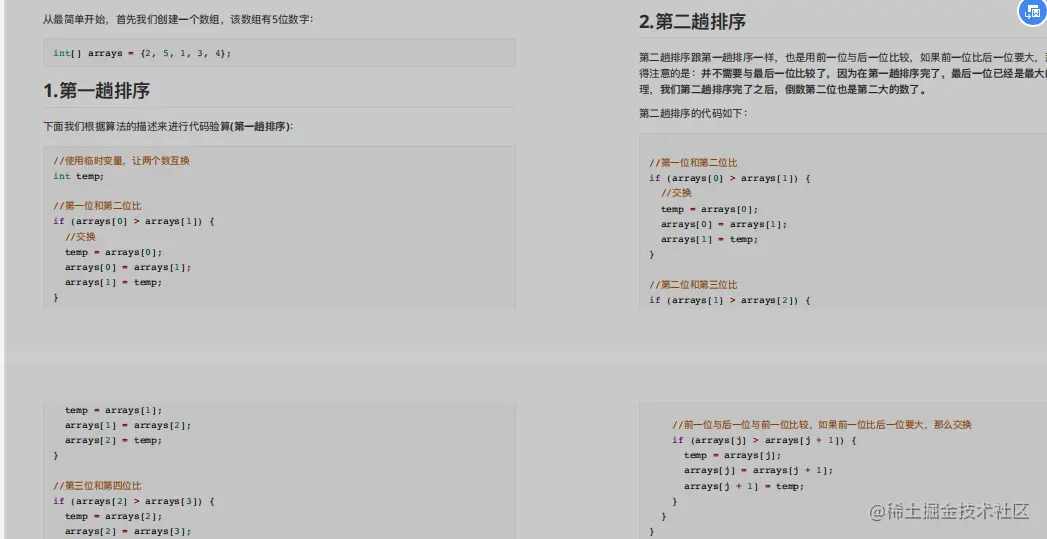Click the line "if (arrays[1] > arrays[2]) {"

729,301
